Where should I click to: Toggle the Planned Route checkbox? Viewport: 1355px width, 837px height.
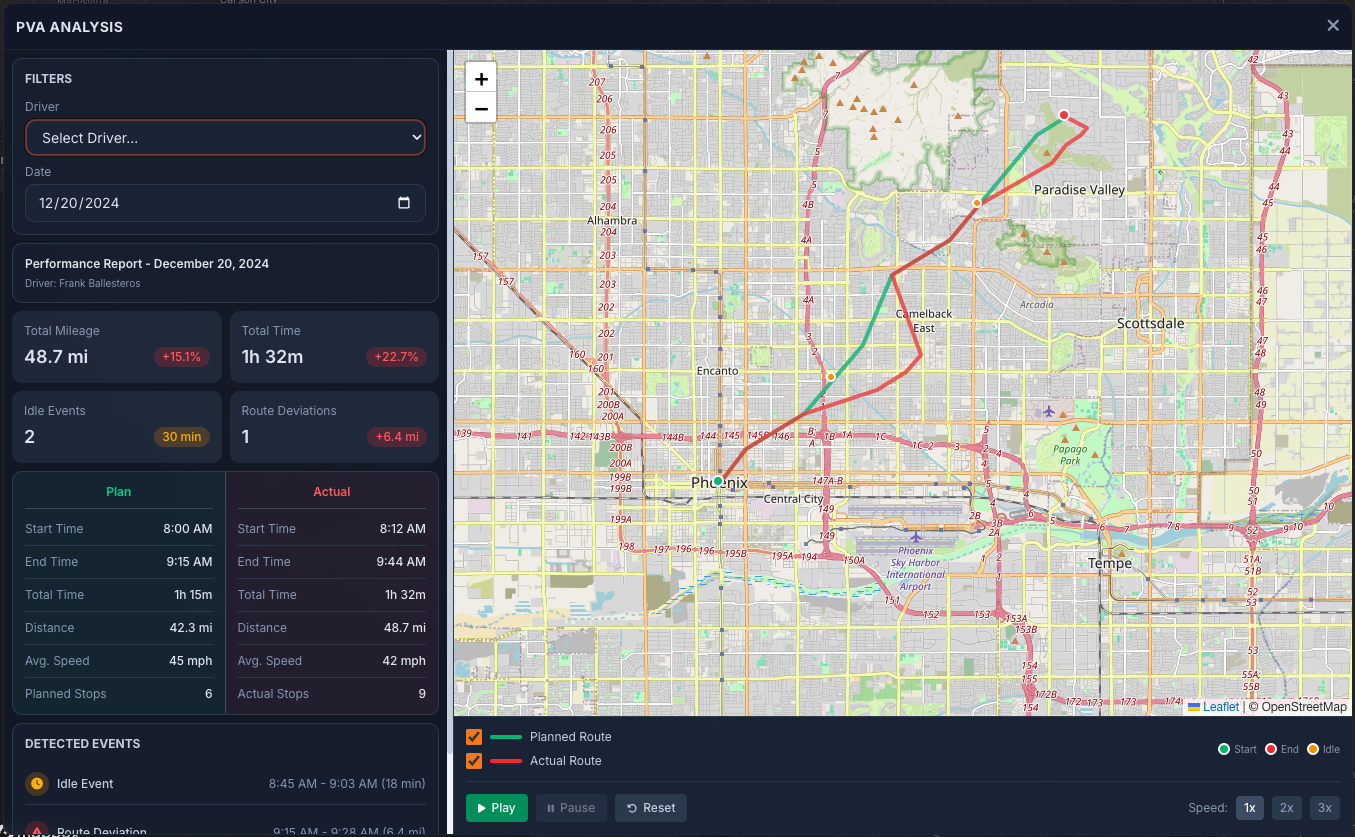[x=474, y=737]
